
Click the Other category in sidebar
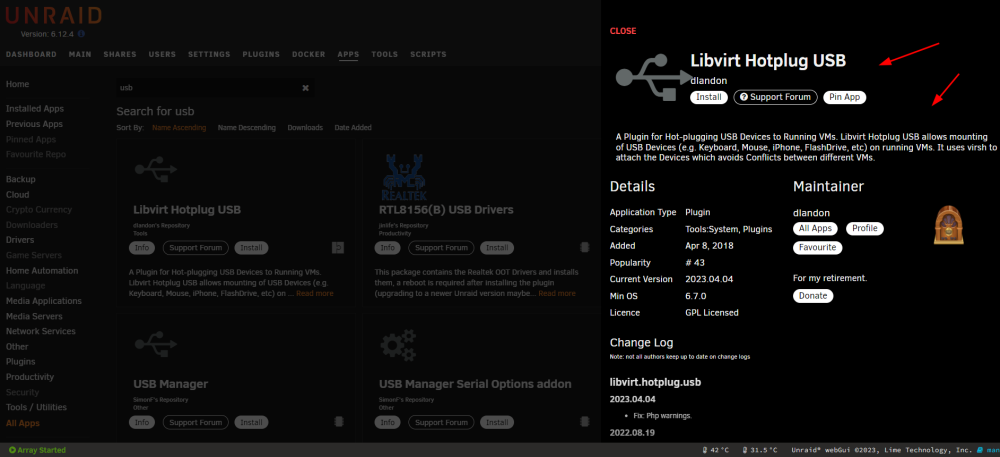coord(17,347)
